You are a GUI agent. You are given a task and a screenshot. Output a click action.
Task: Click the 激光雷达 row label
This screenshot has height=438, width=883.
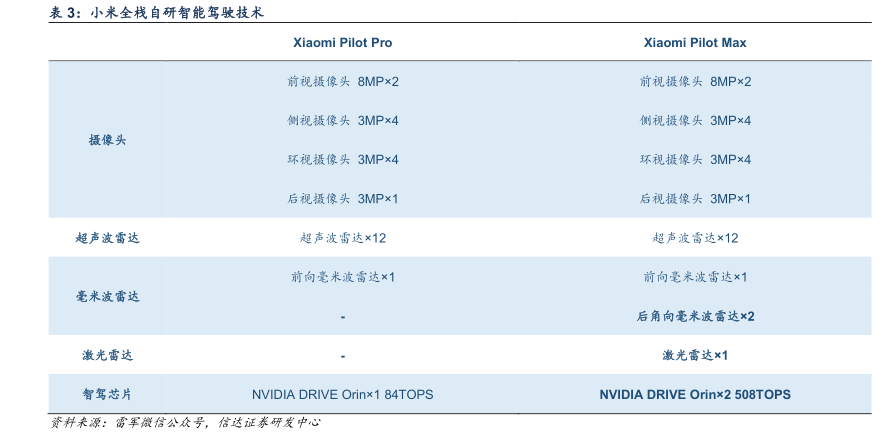point(108,355)
